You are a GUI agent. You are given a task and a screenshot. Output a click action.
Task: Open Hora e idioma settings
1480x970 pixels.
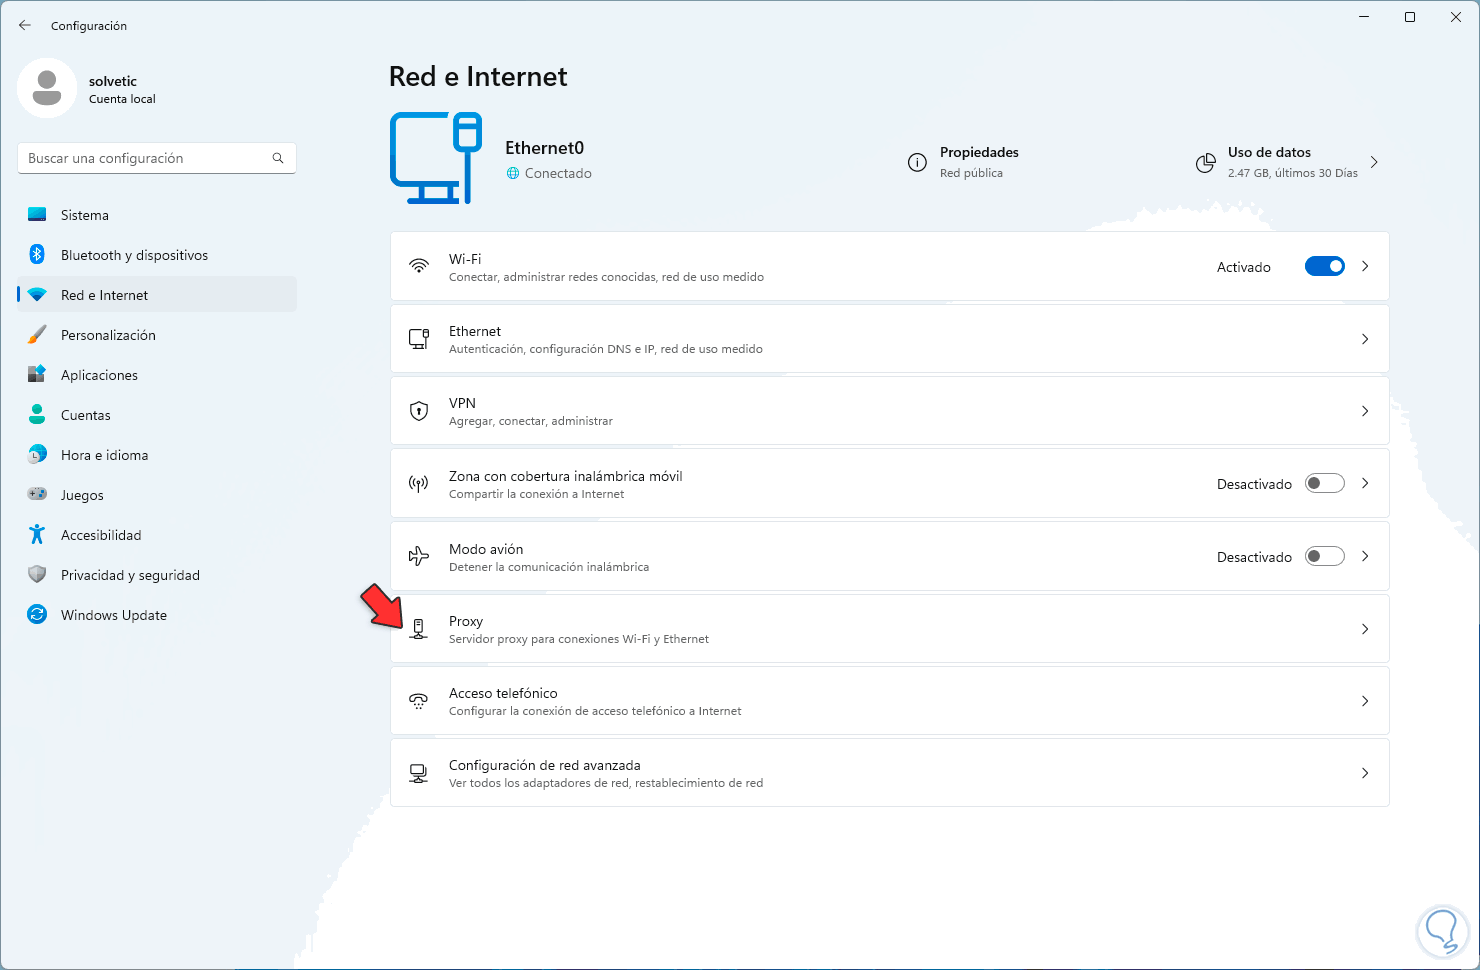pyautogui.click(x=157, y=455)
